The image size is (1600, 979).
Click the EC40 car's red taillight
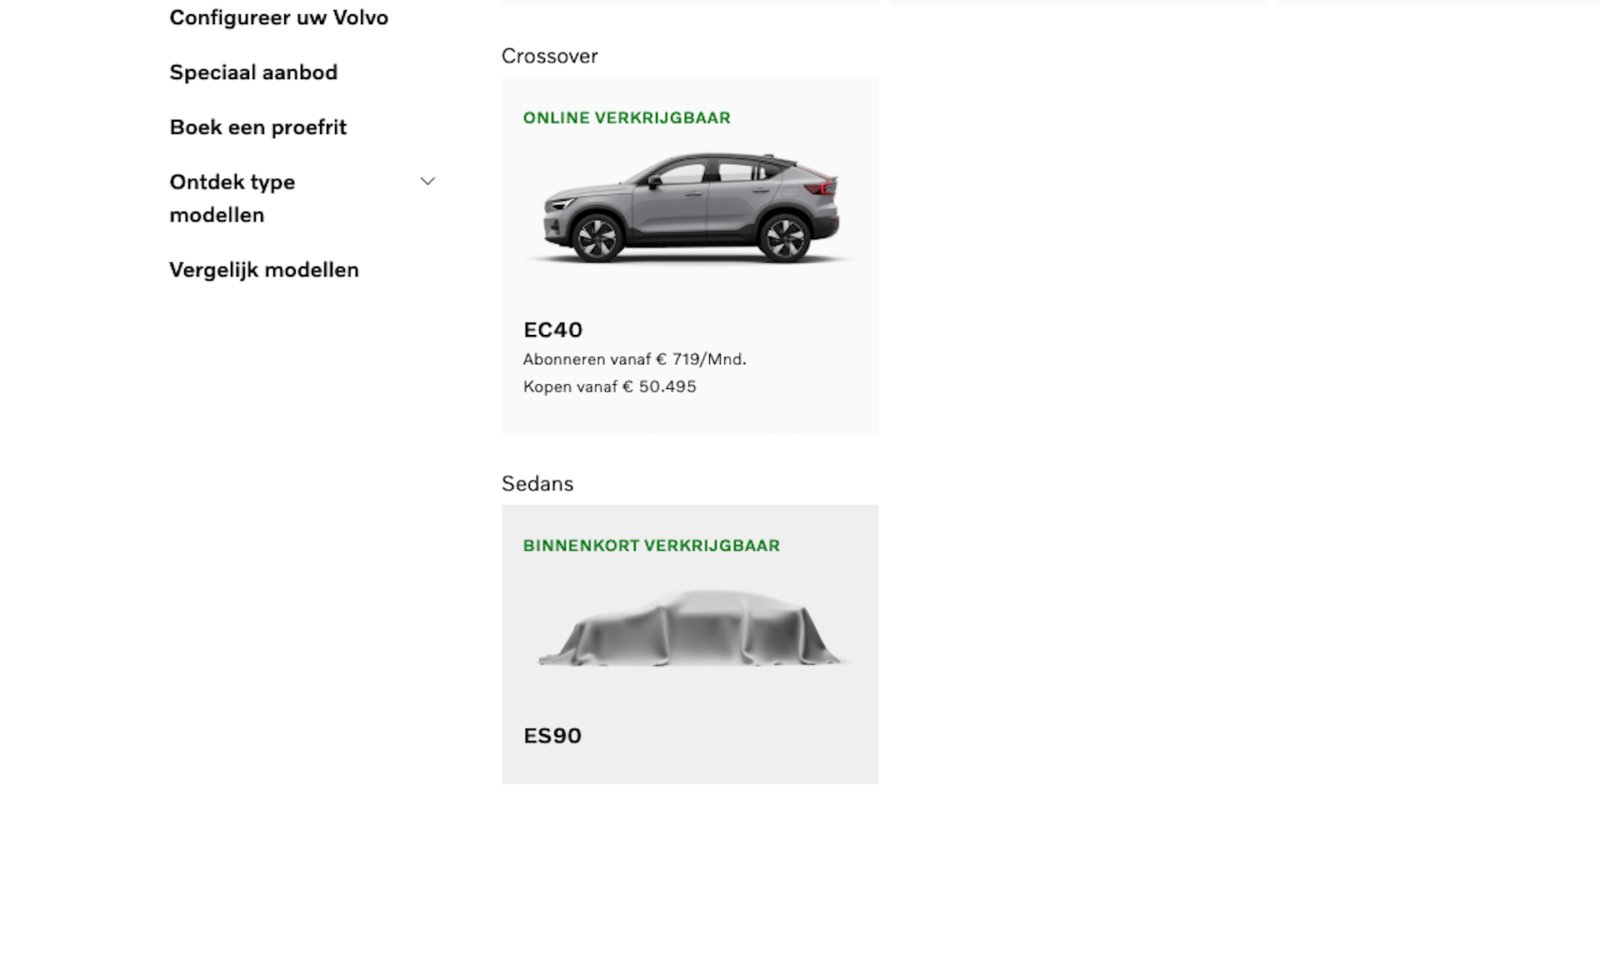825,187
